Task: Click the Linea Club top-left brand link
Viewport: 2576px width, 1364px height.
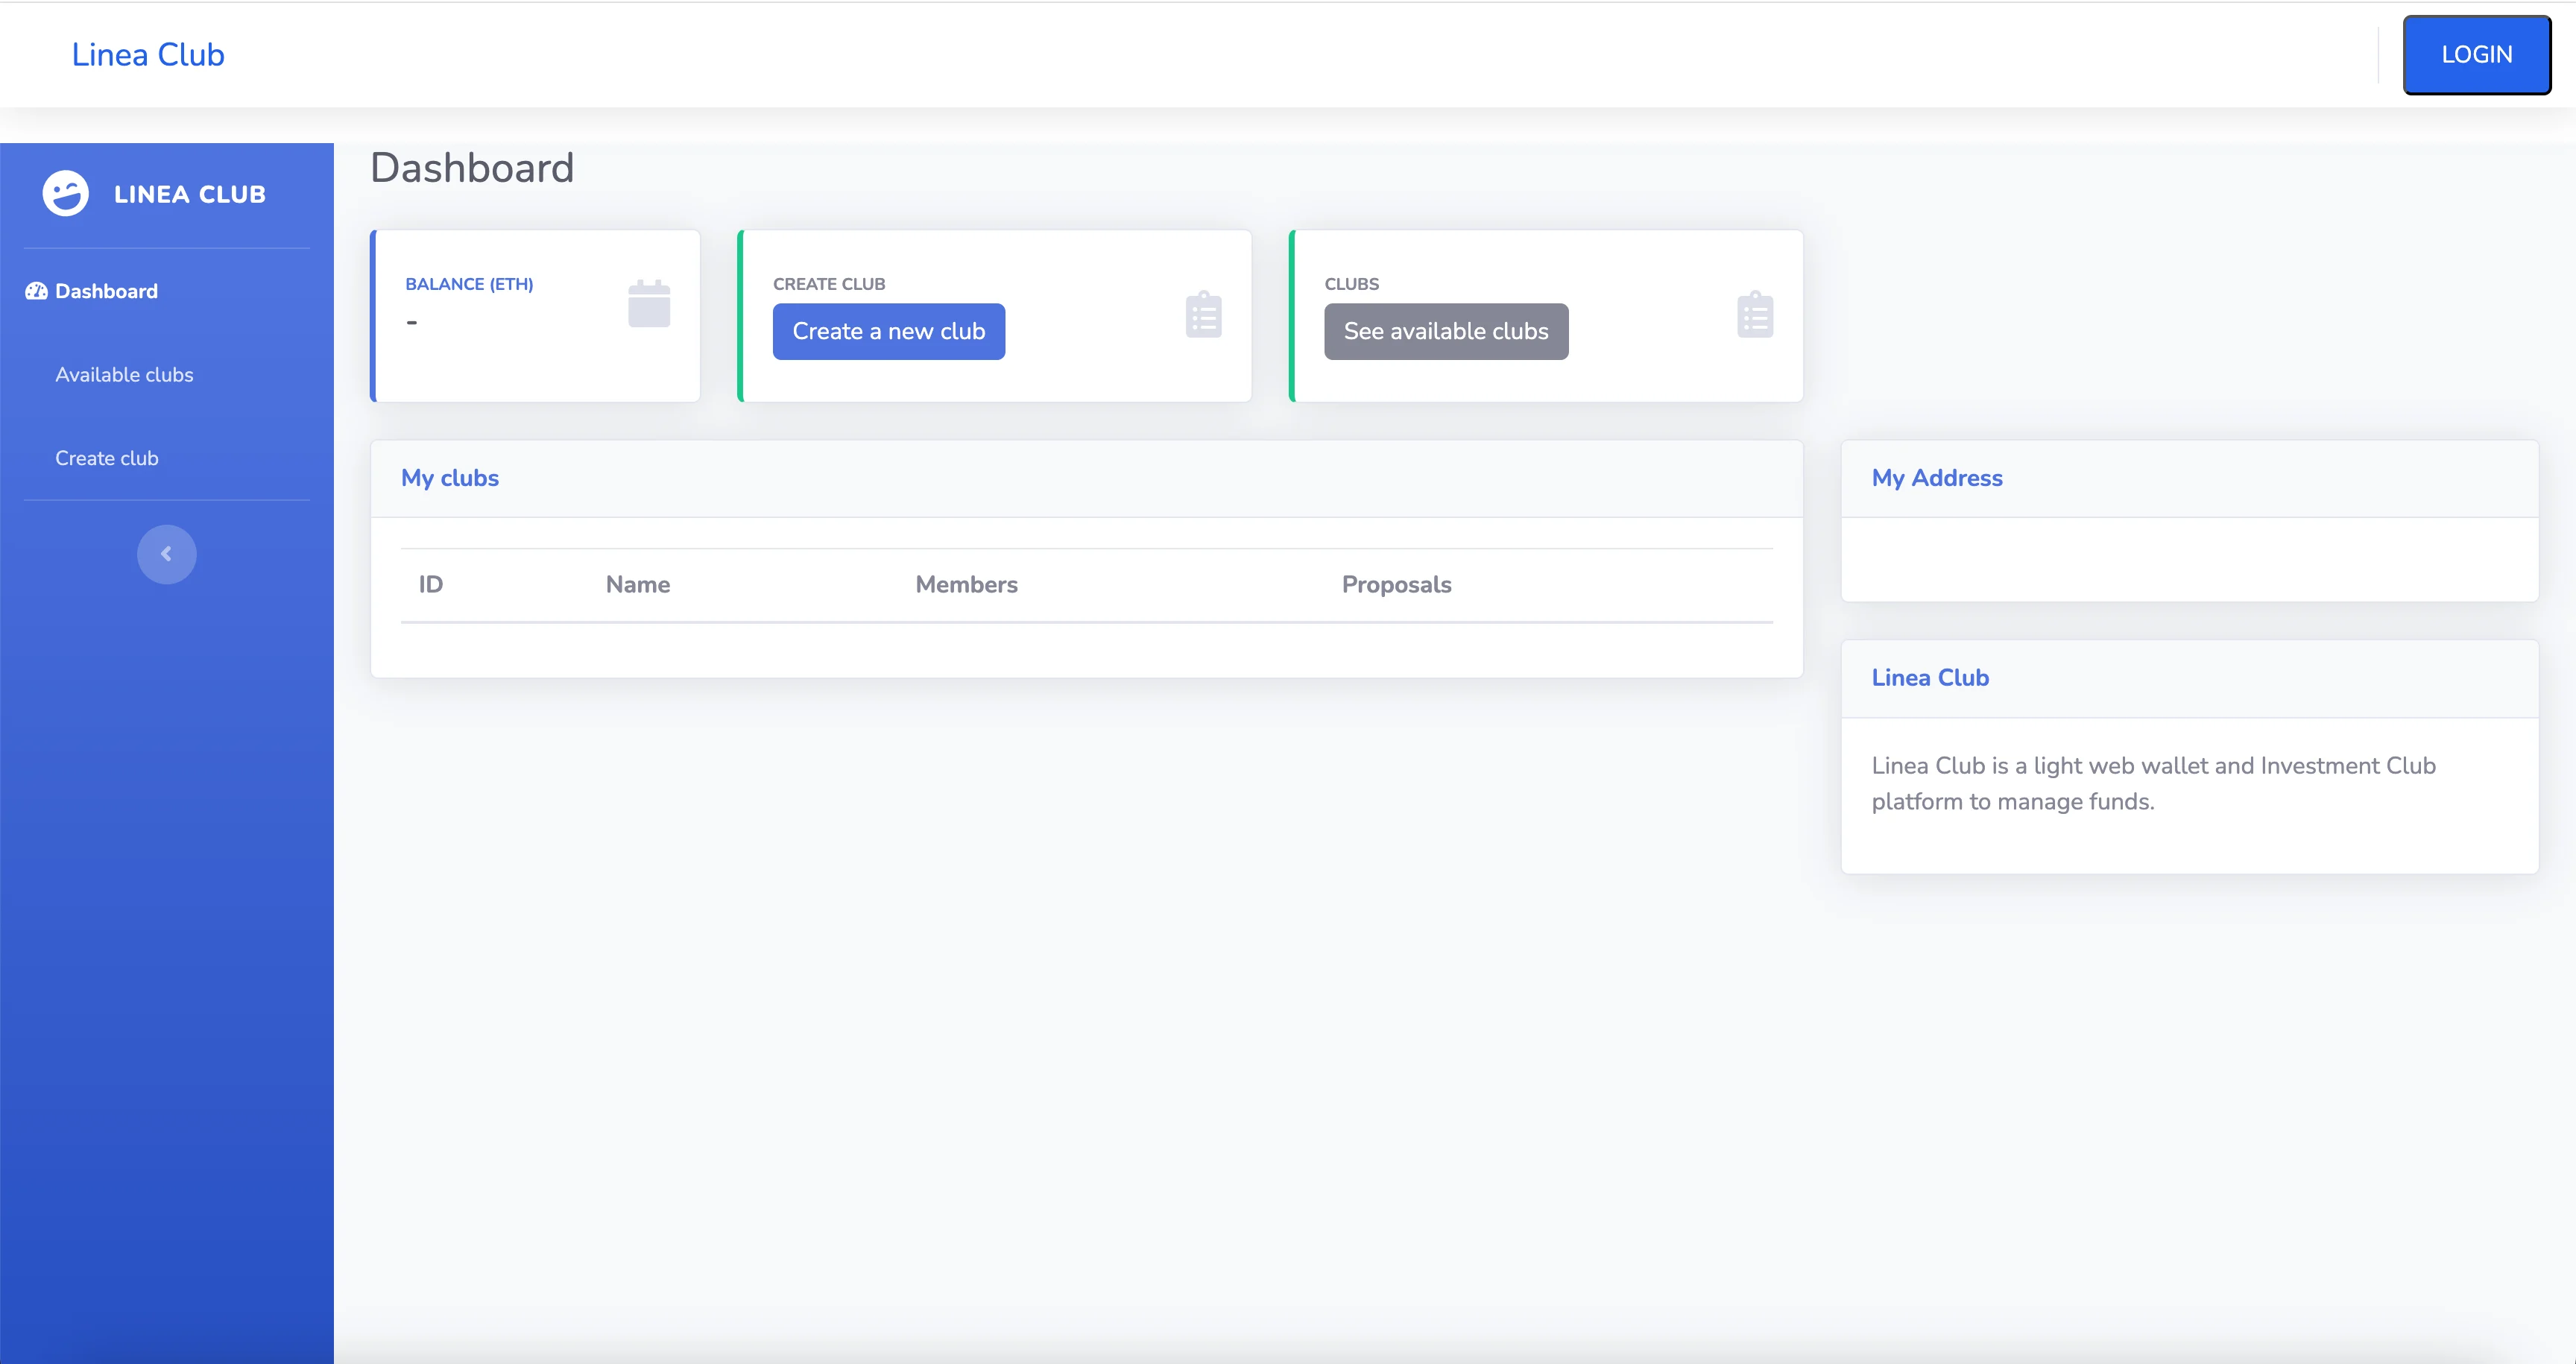Action: click(148, 55)
